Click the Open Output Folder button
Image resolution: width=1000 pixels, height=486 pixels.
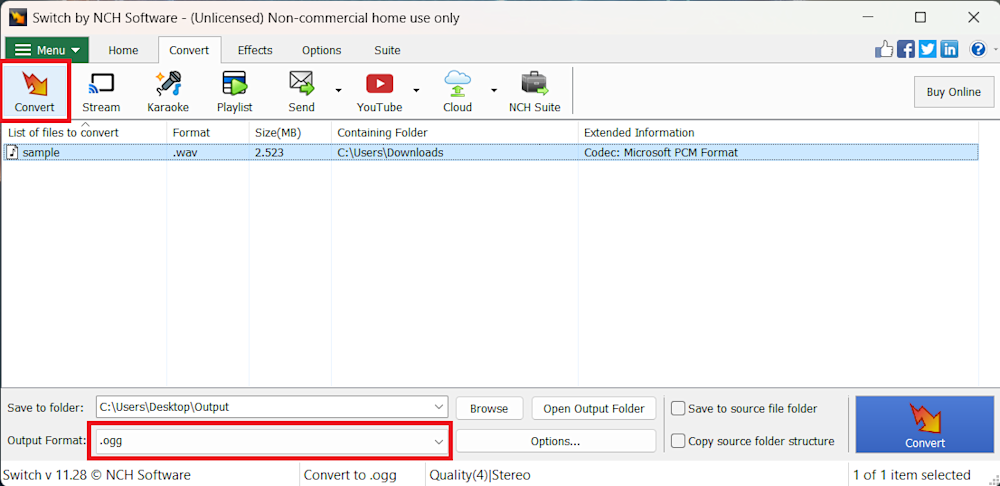(x=594, y=409)
